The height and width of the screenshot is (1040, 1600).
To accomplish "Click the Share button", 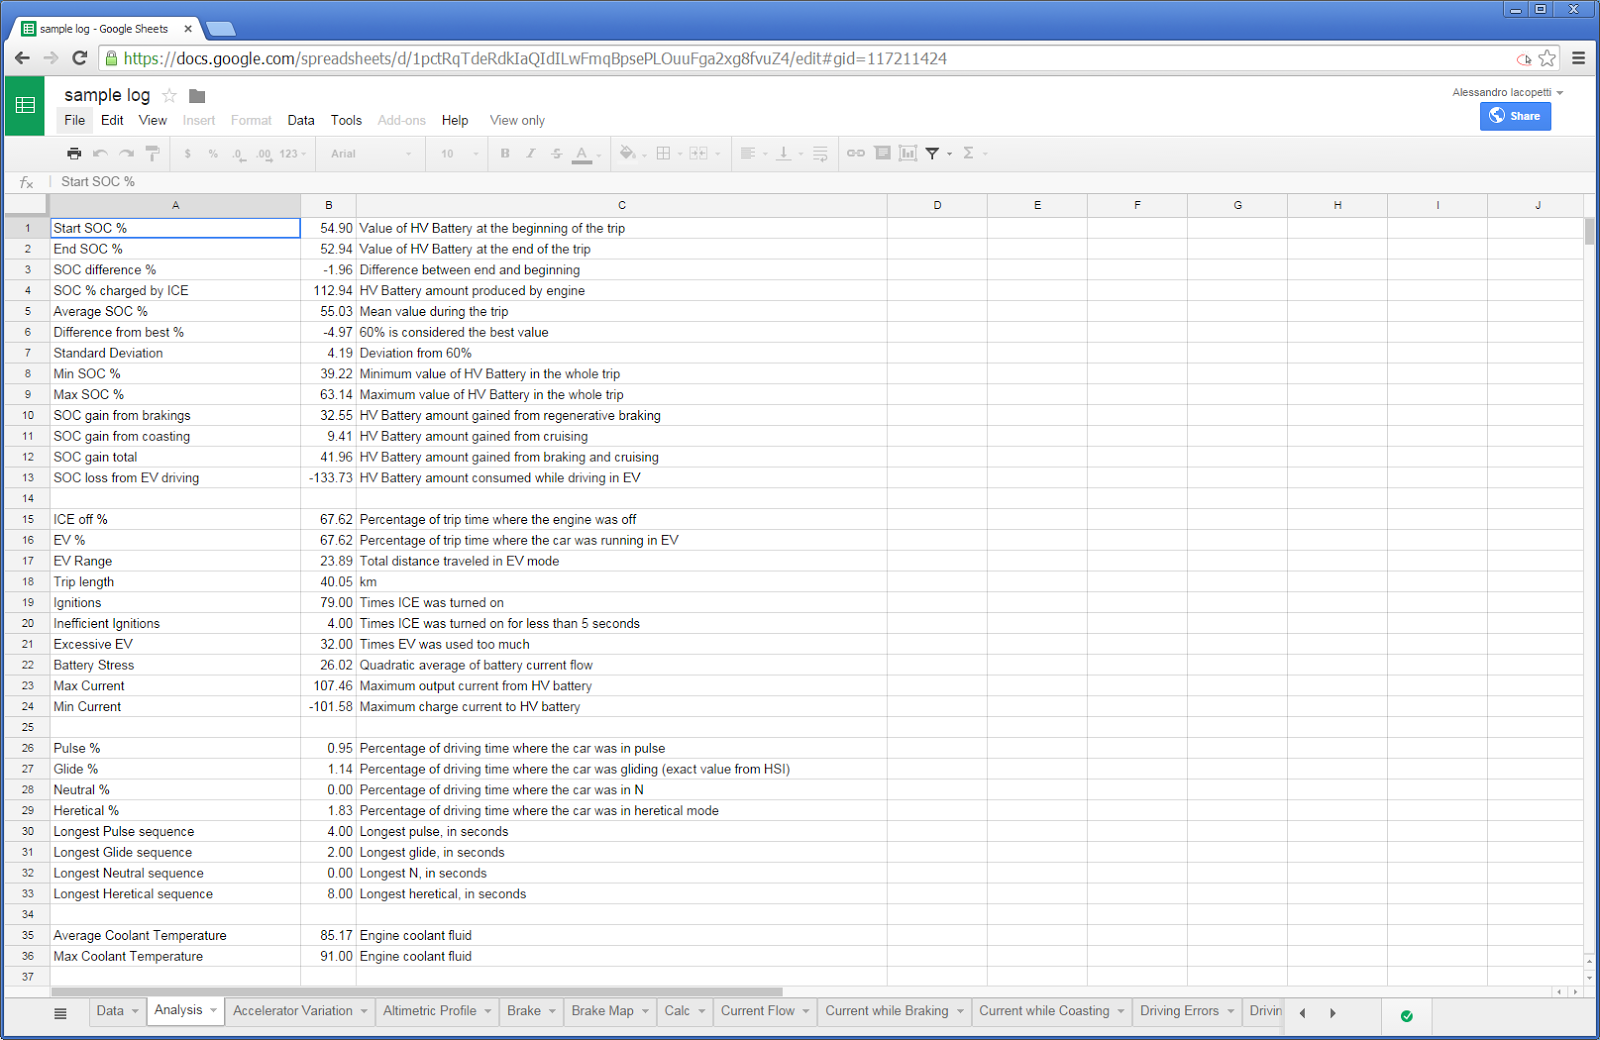I will click(1515, 116).
